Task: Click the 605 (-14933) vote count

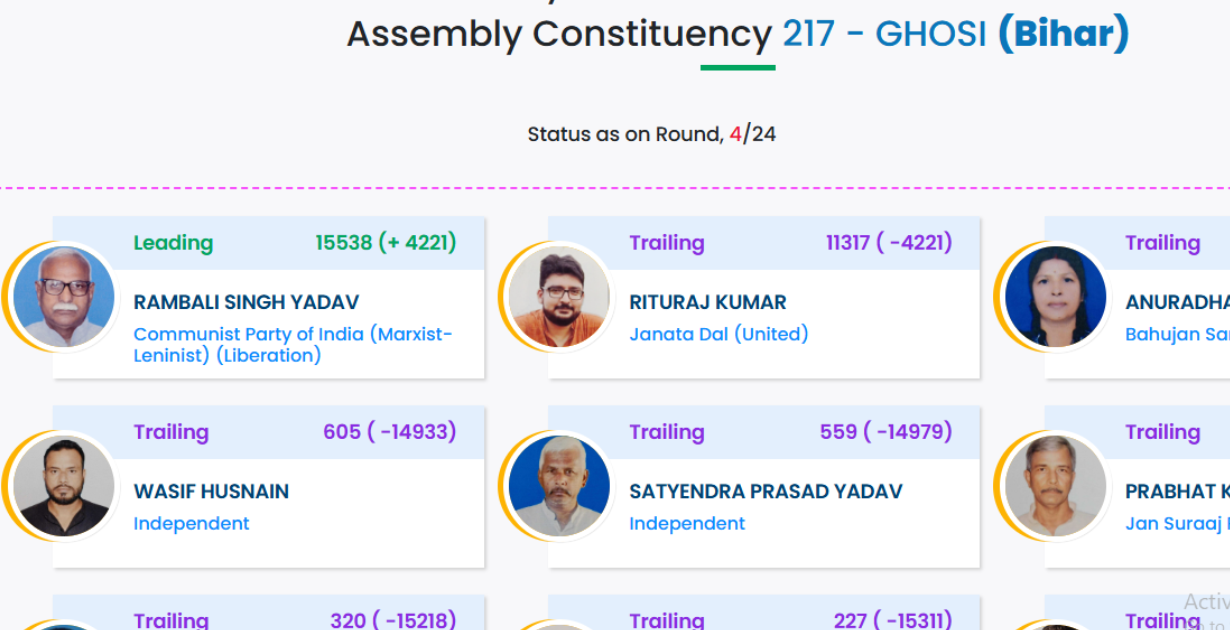Action: click(x=389, y=432)
